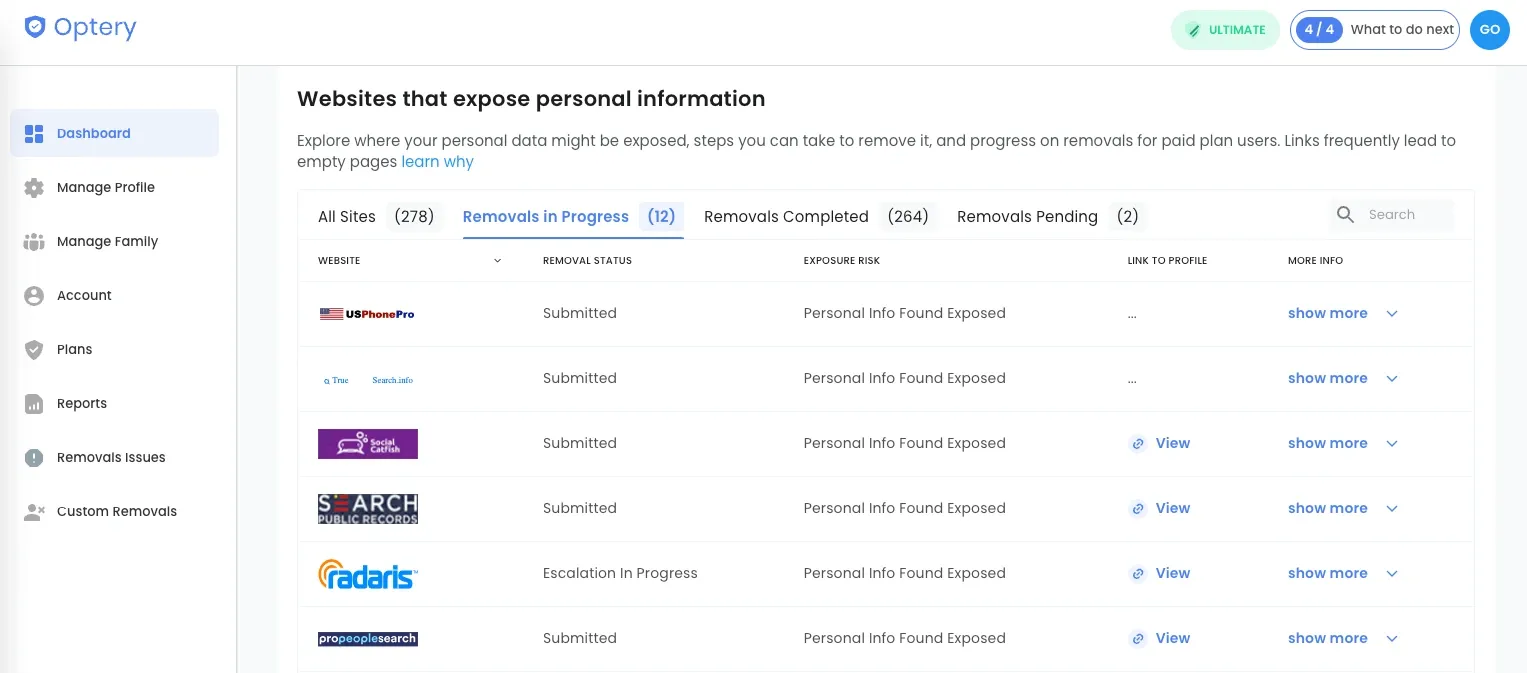Click link icon in propeoplesearch row
Viewport: 1527px width, 673px height.
(1137, 639)
